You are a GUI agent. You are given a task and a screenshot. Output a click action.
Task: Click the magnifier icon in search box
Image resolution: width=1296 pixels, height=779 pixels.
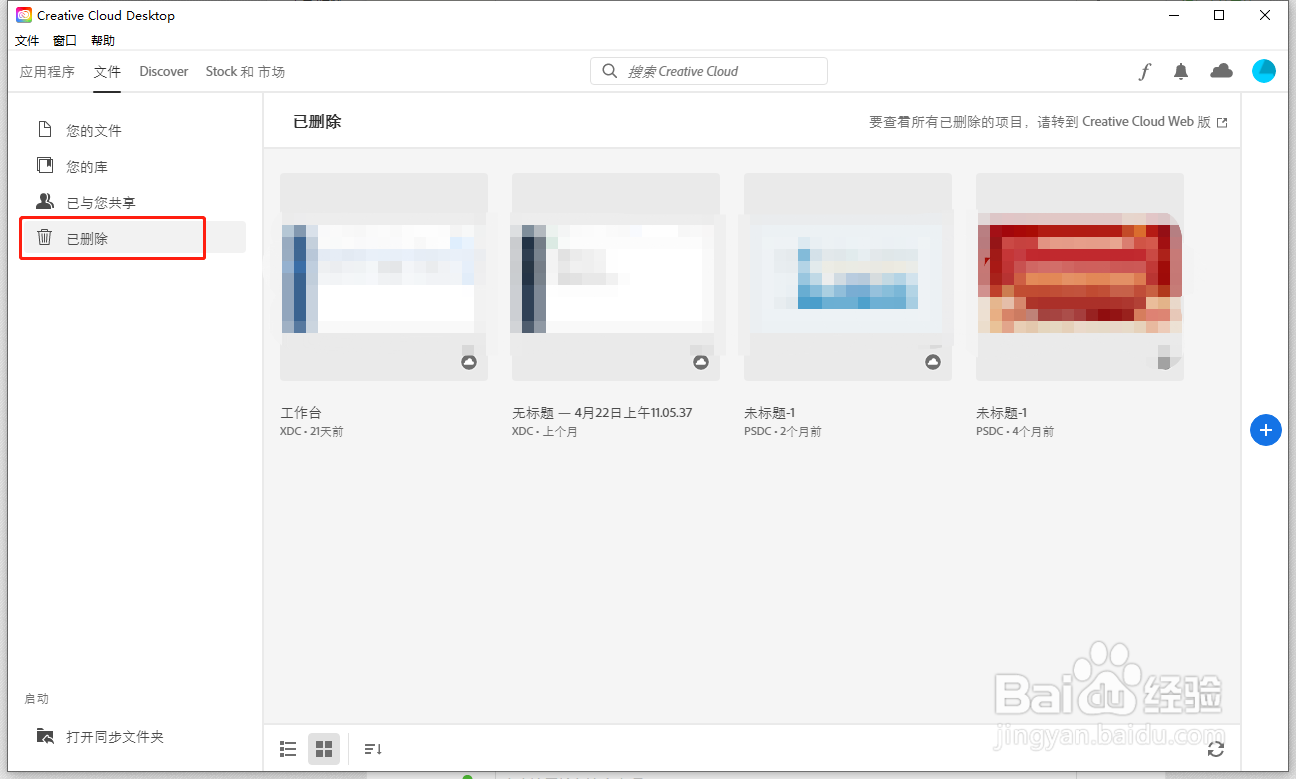(x=609, y=71)
